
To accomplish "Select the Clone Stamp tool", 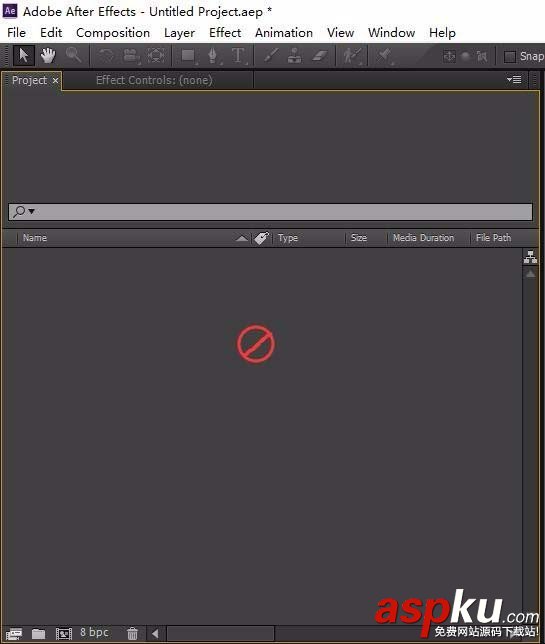I will pos(294,55).
